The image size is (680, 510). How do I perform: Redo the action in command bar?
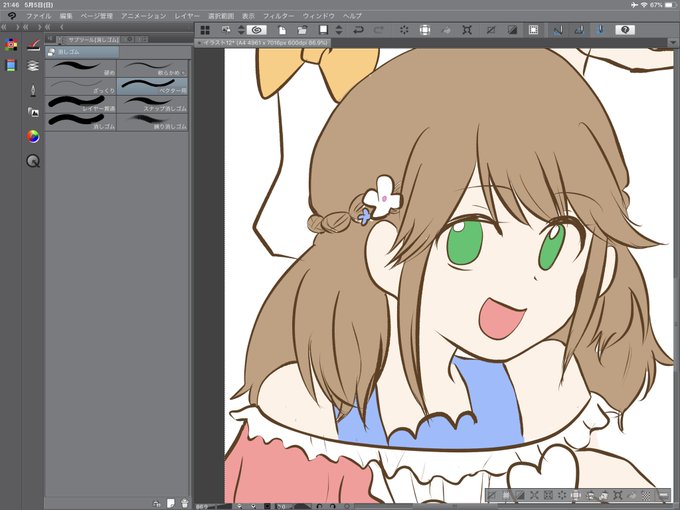[x=379, y=30]
